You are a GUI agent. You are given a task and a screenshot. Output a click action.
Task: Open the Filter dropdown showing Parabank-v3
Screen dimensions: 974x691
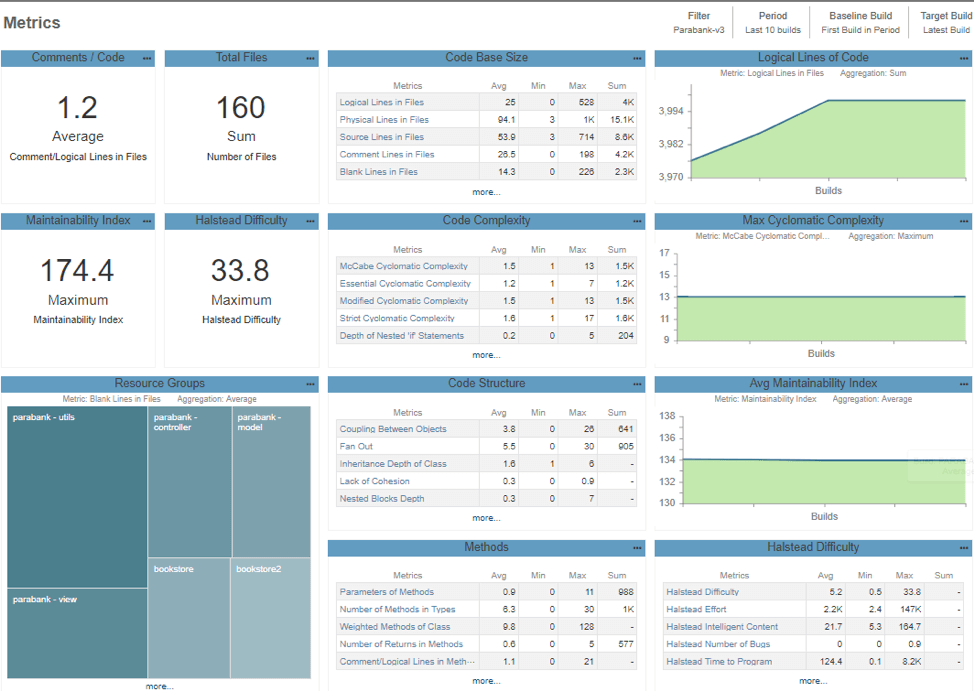point(699,23)
